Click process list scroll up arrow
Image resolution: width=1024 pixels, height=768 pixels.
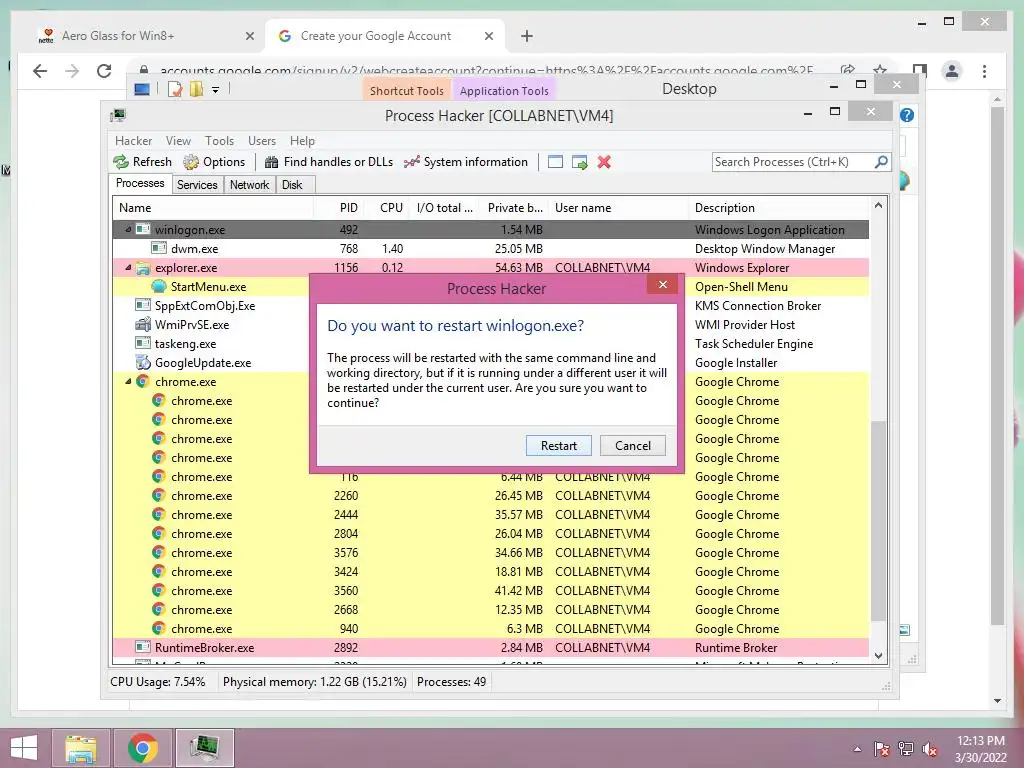878,206
